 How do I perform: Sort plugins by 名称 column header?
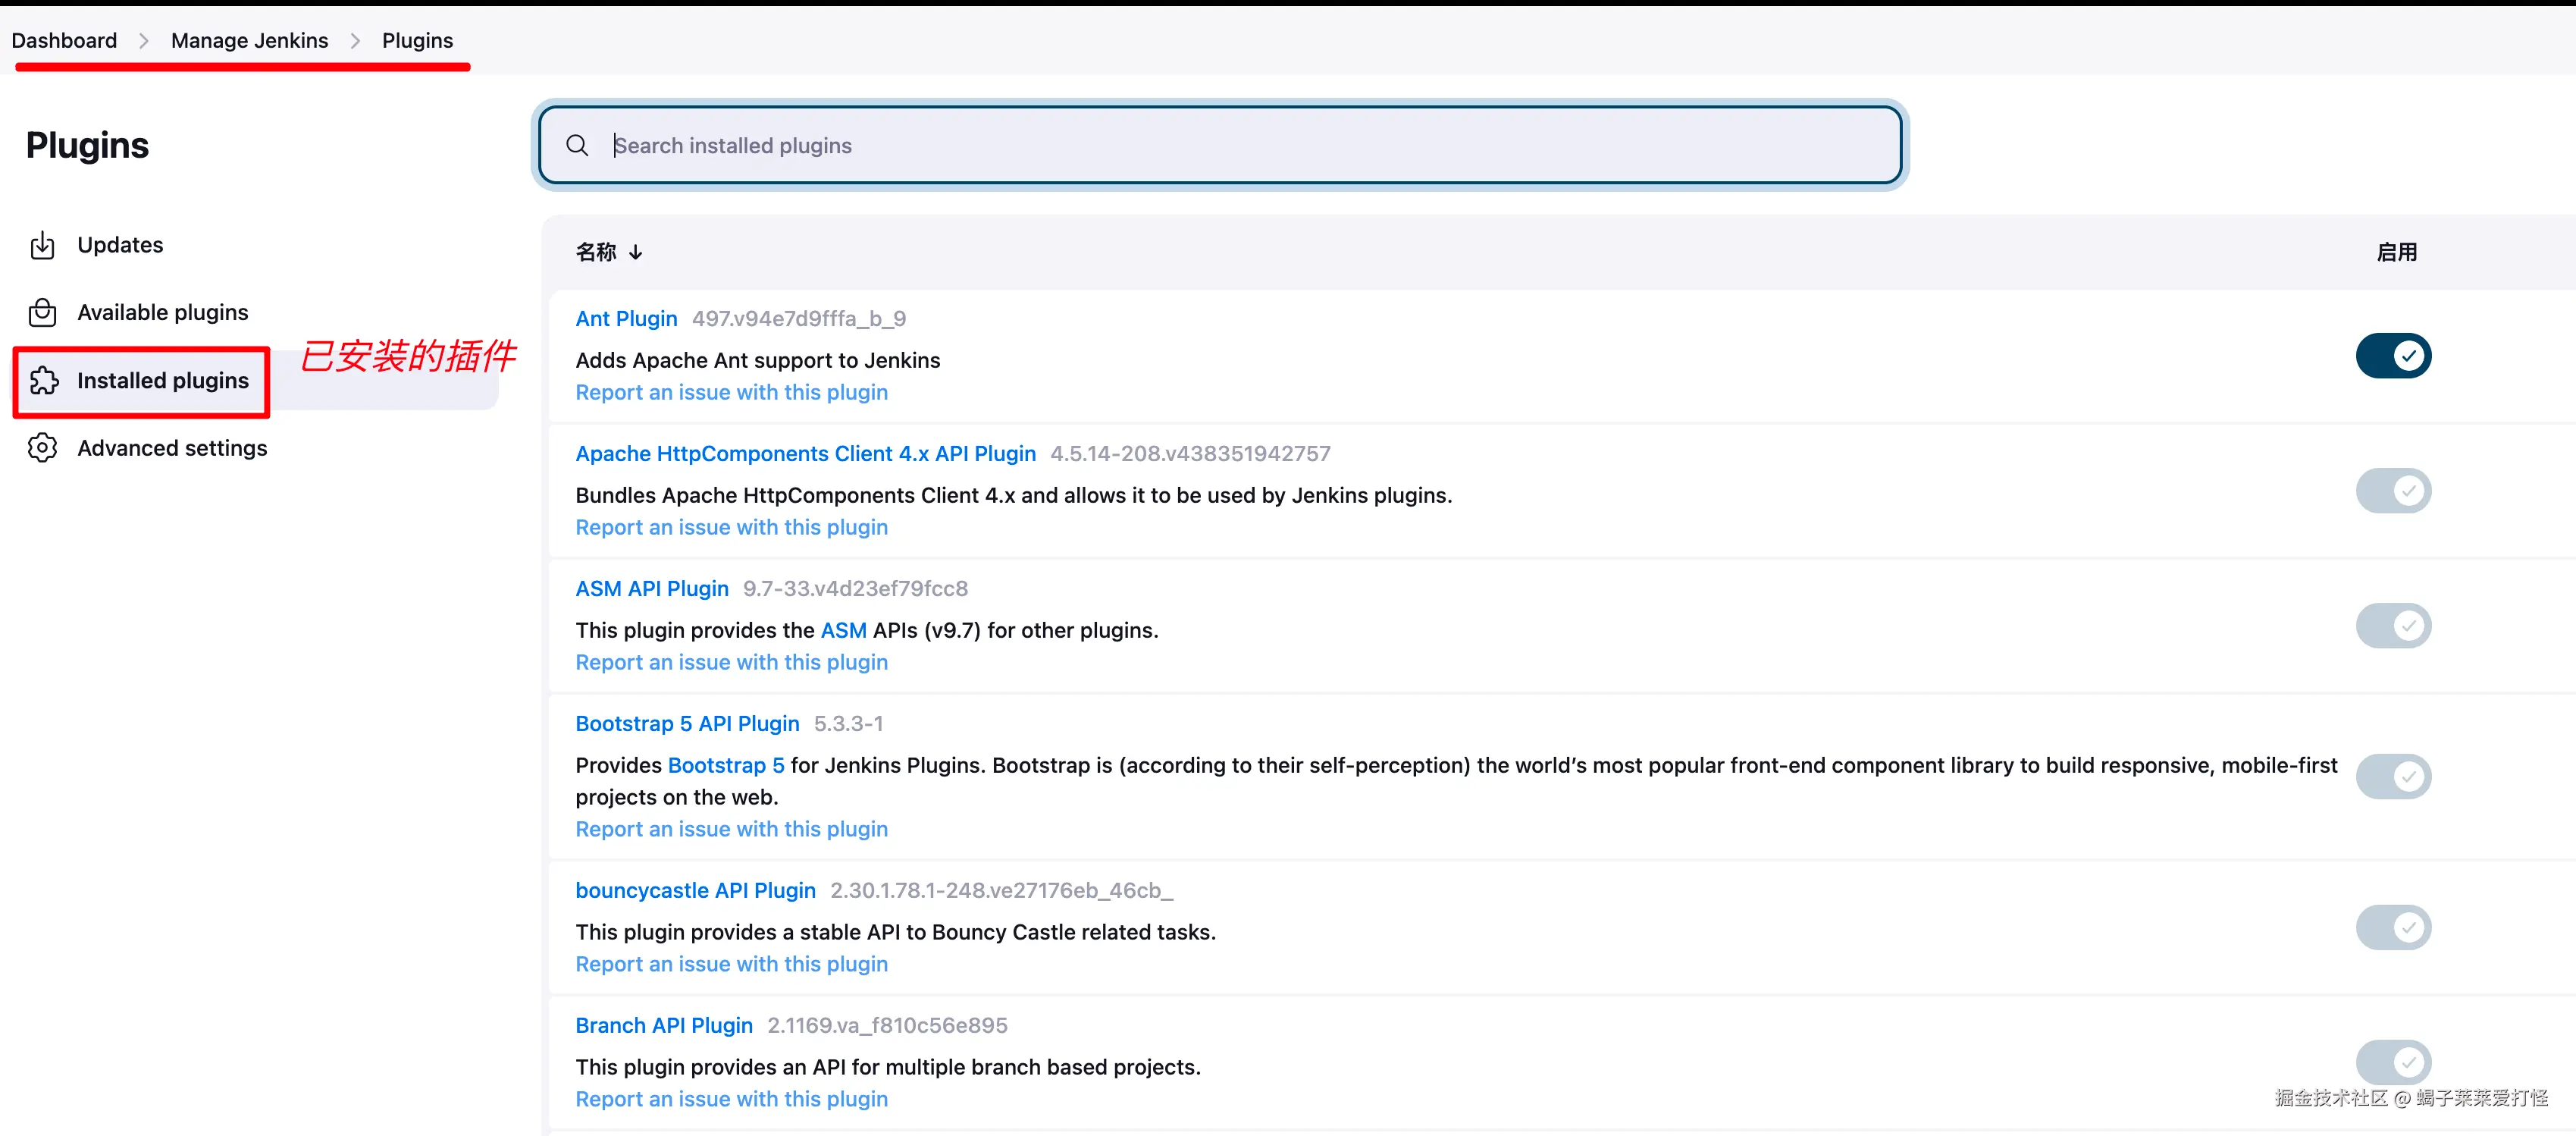[x=596, y=253]
